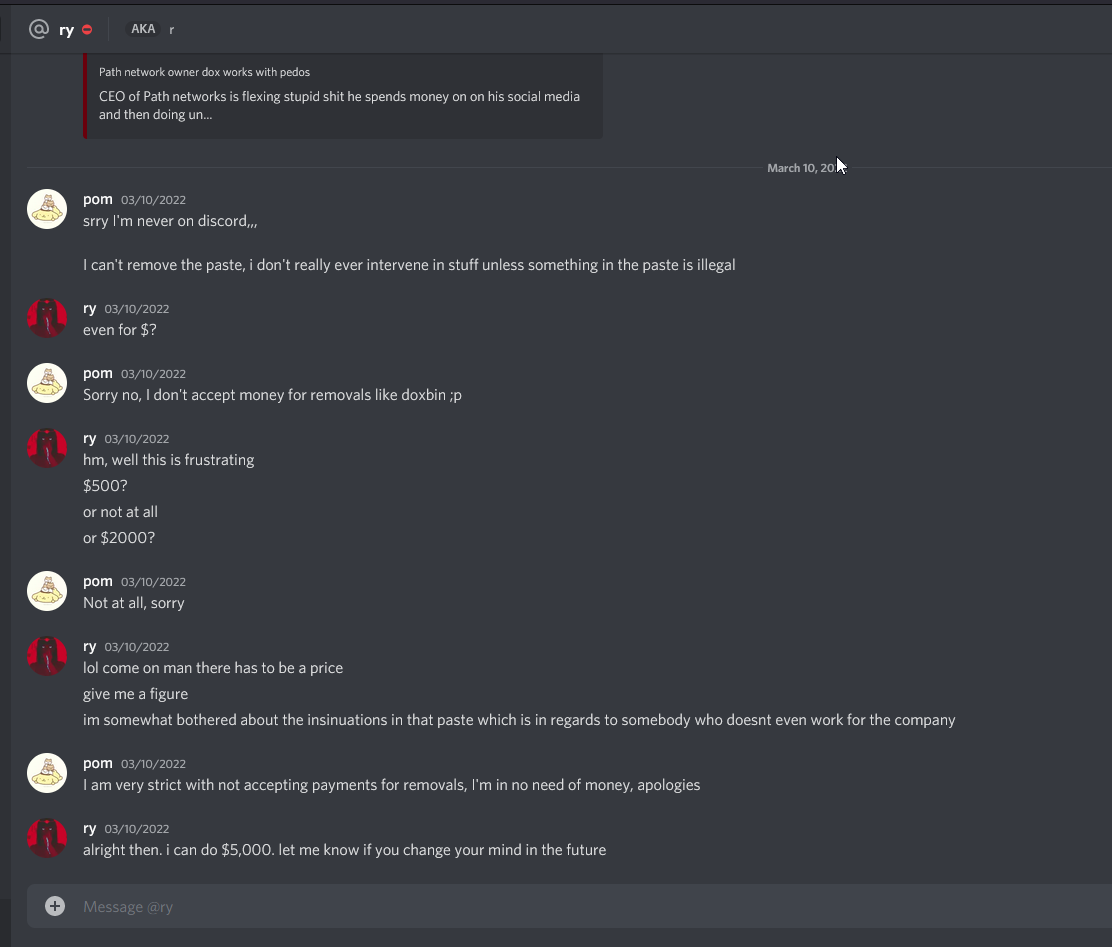
Task: Click username "pom" above "I am very strict"
Action: pos(98,763)
